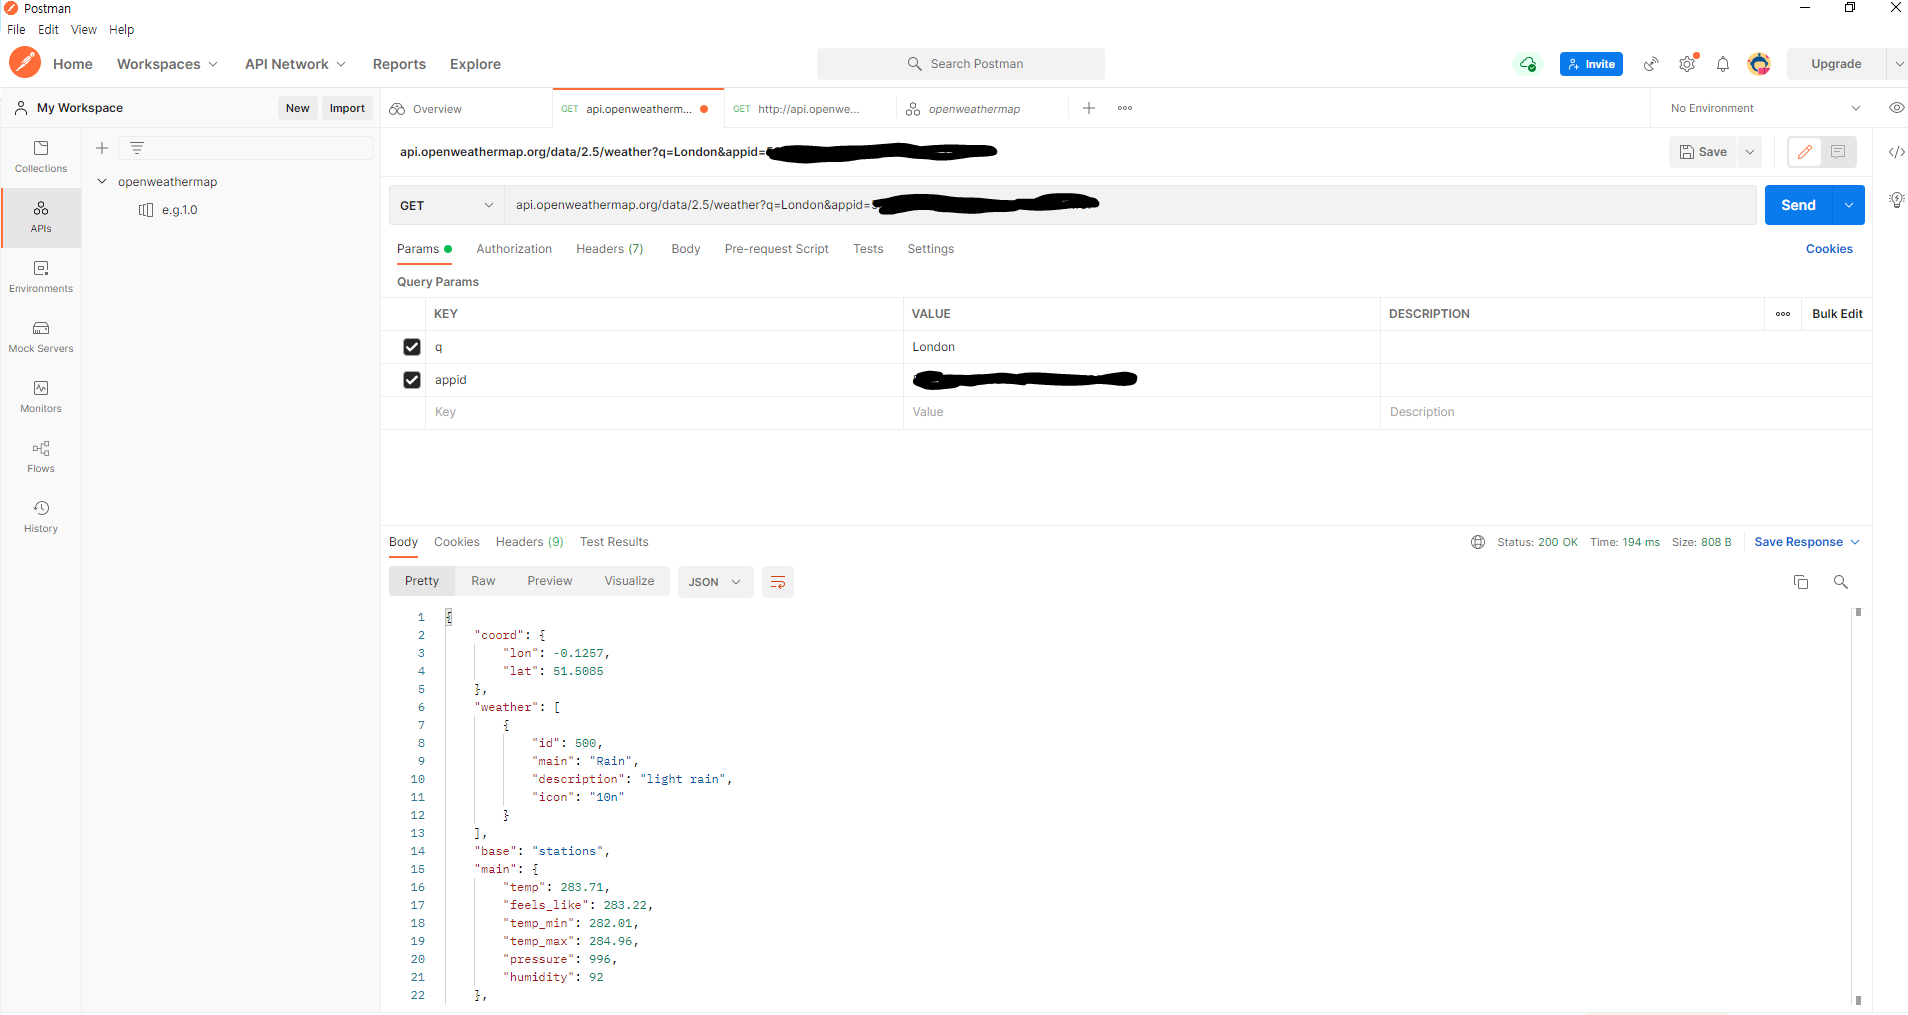Switch to the Pre-request Script tab
The width and height of the screenshot is (1908, 1015).
777,249
